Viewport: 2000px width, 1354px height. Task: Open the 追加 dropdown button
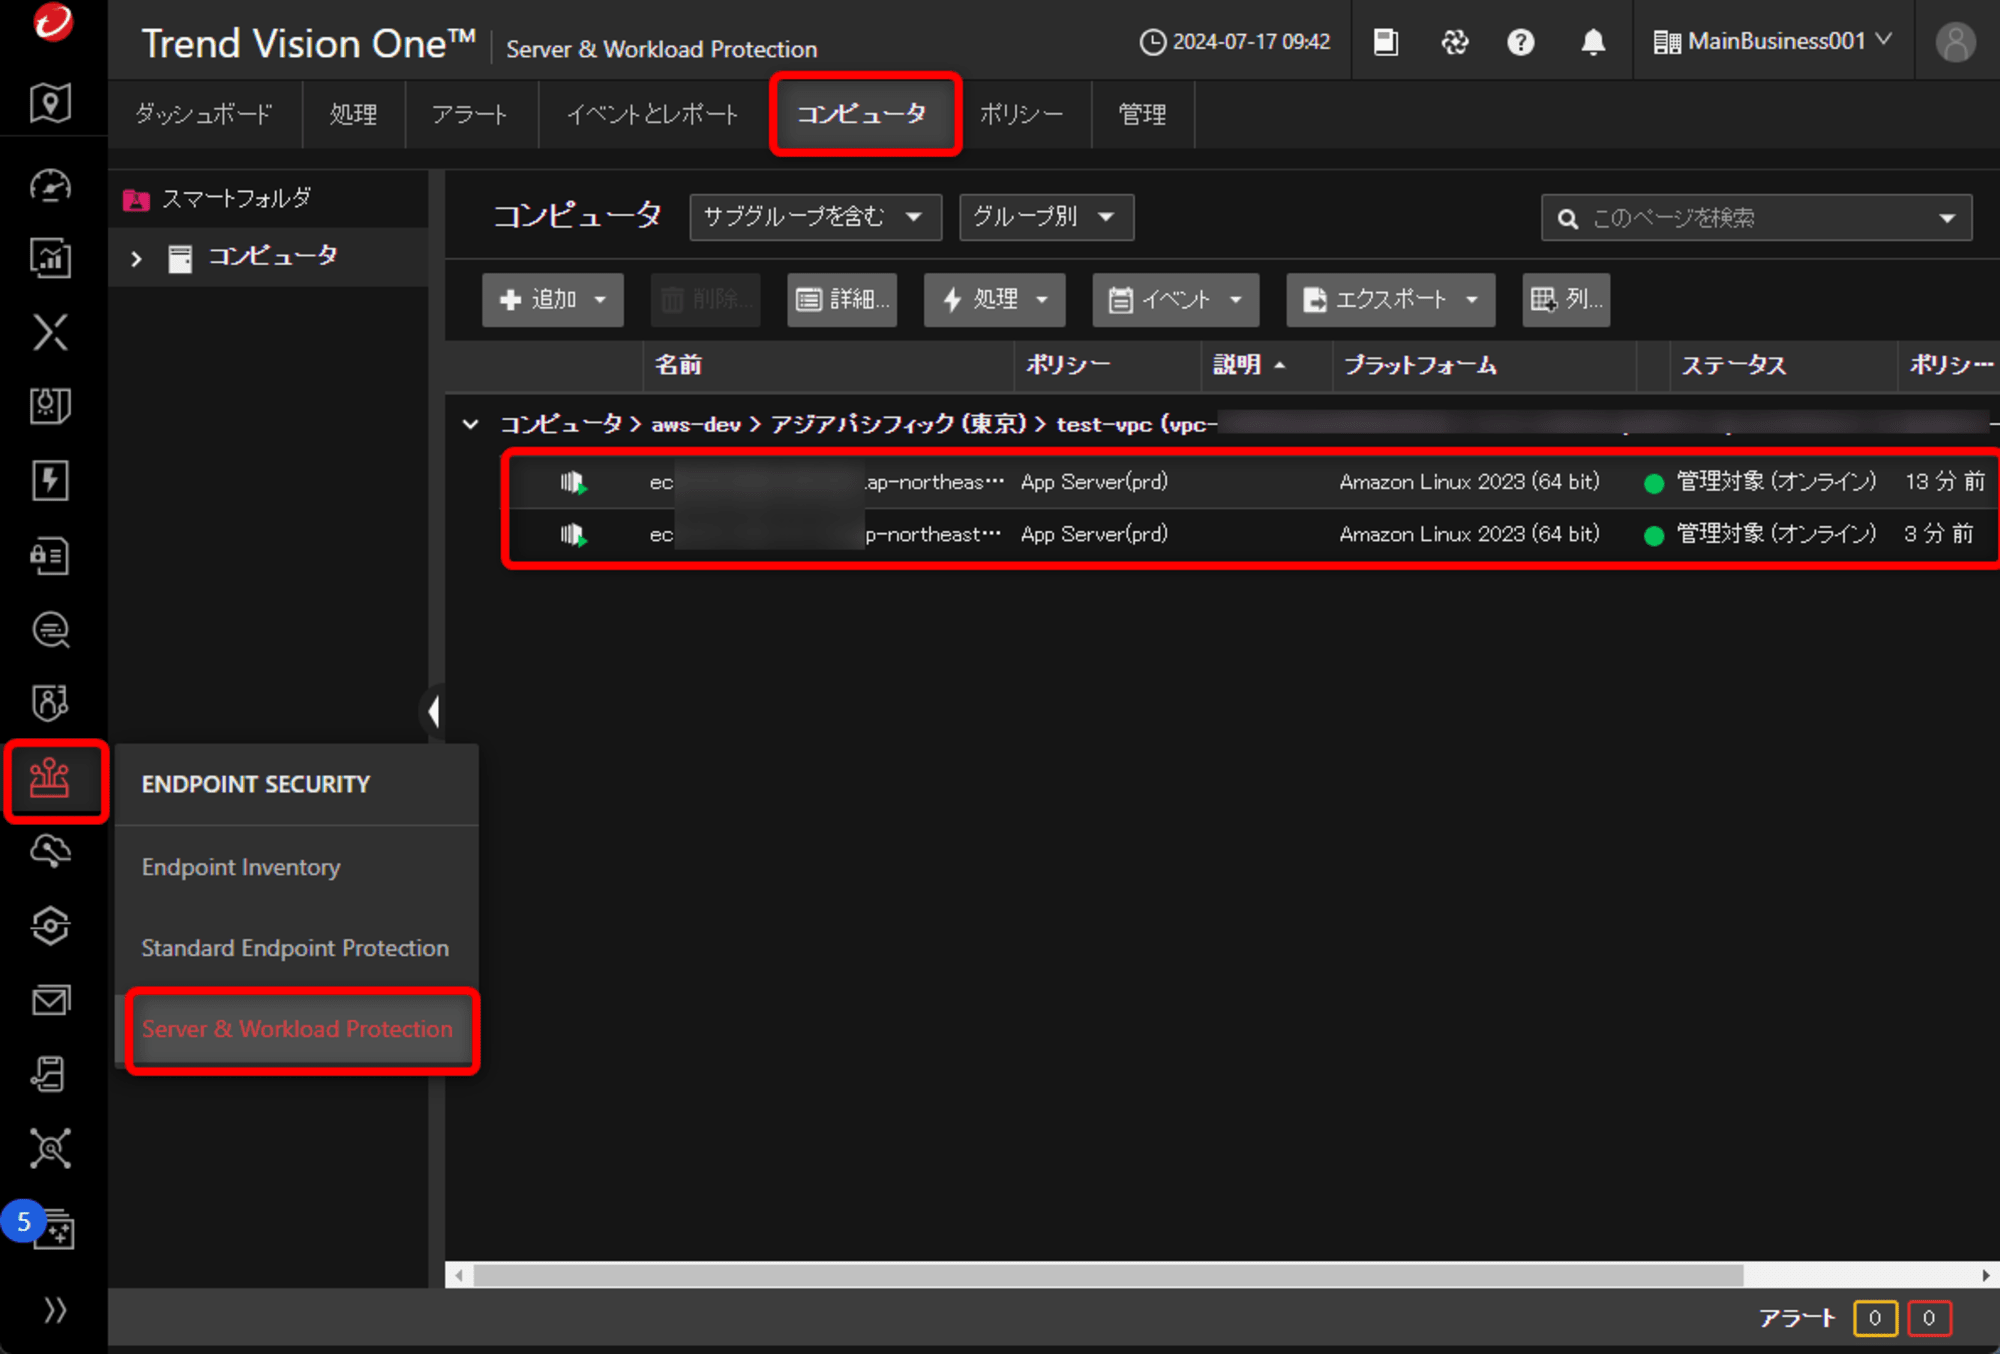coord(552,299)
